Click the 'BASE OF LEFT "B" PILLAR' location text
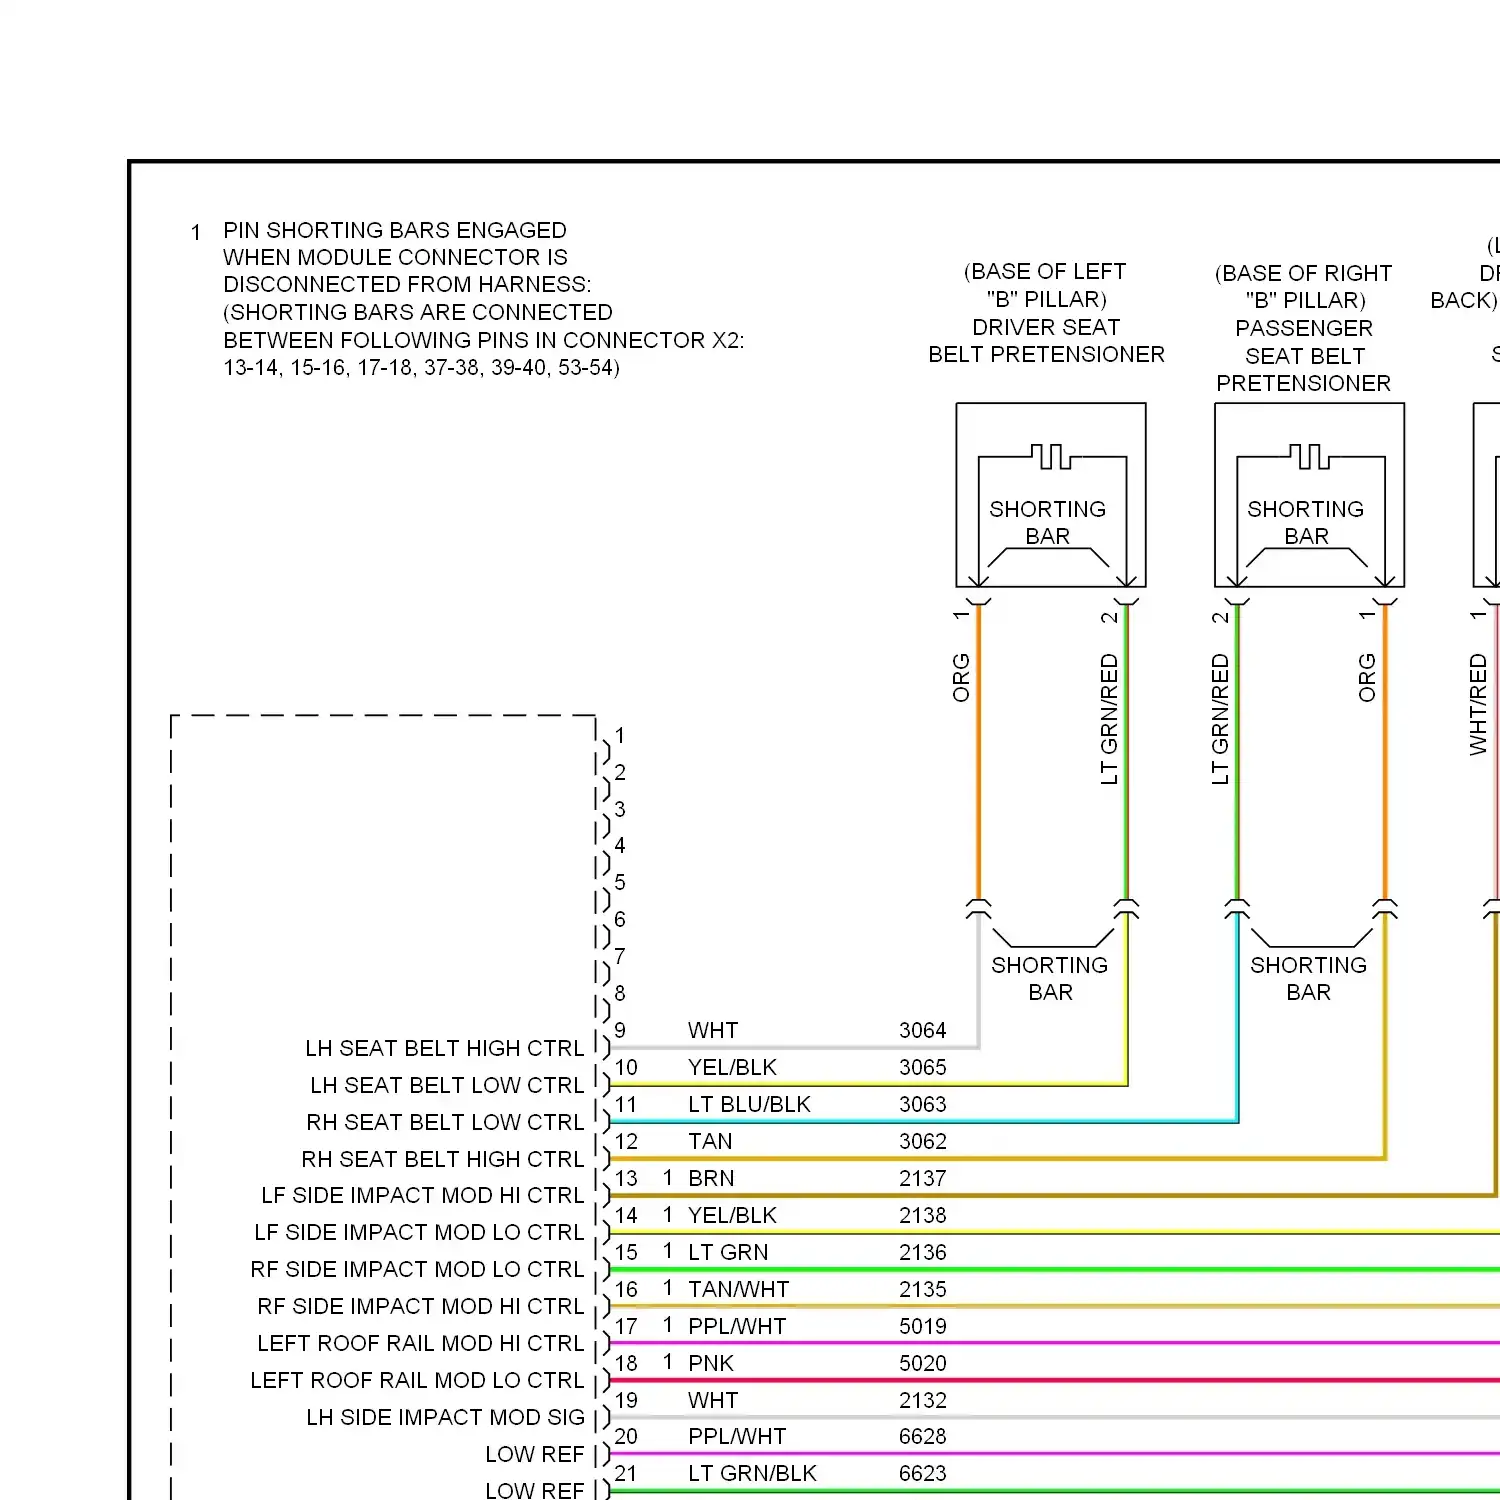 click(1045, 285)
